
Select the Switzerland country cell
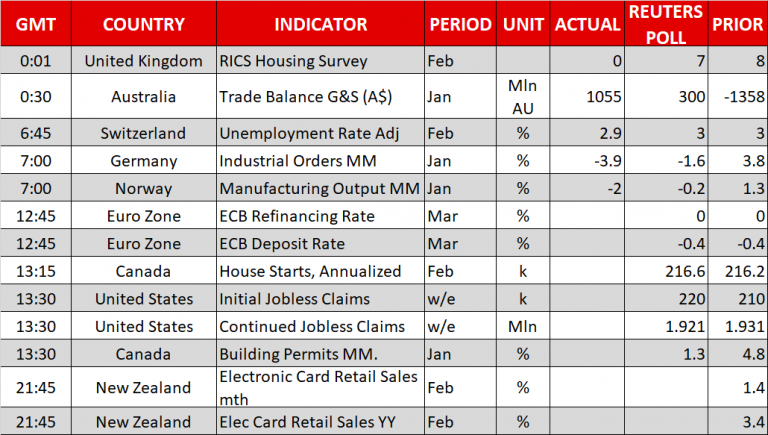pos(143,134)
